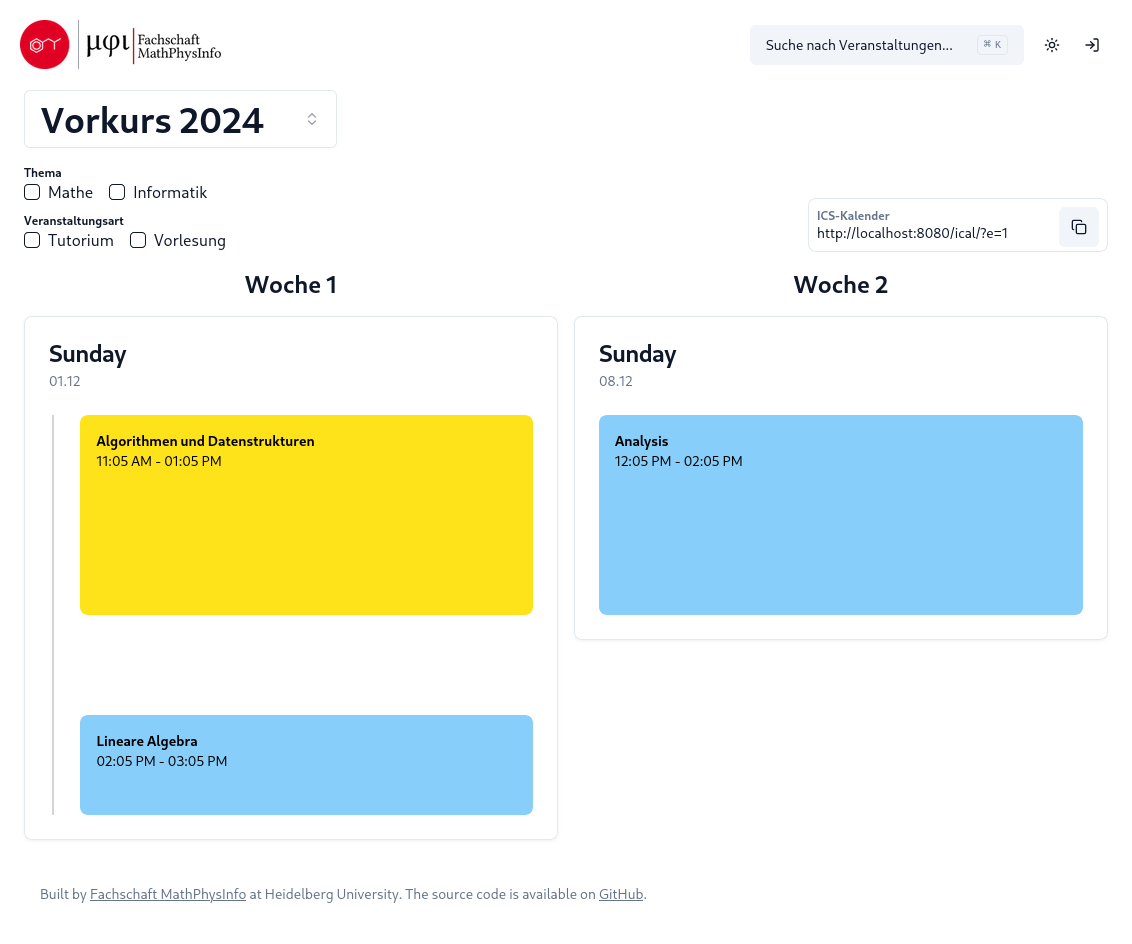Select the Lineare Algebra event card
This screenshot has width=1132, height=944.
[x=306, y=765]
